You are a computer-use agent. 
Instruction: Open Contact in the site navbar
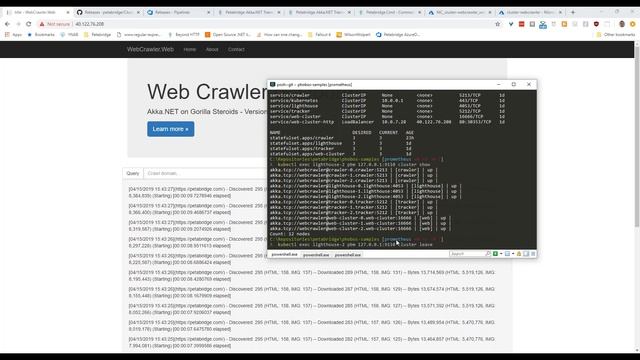point(236,49)
